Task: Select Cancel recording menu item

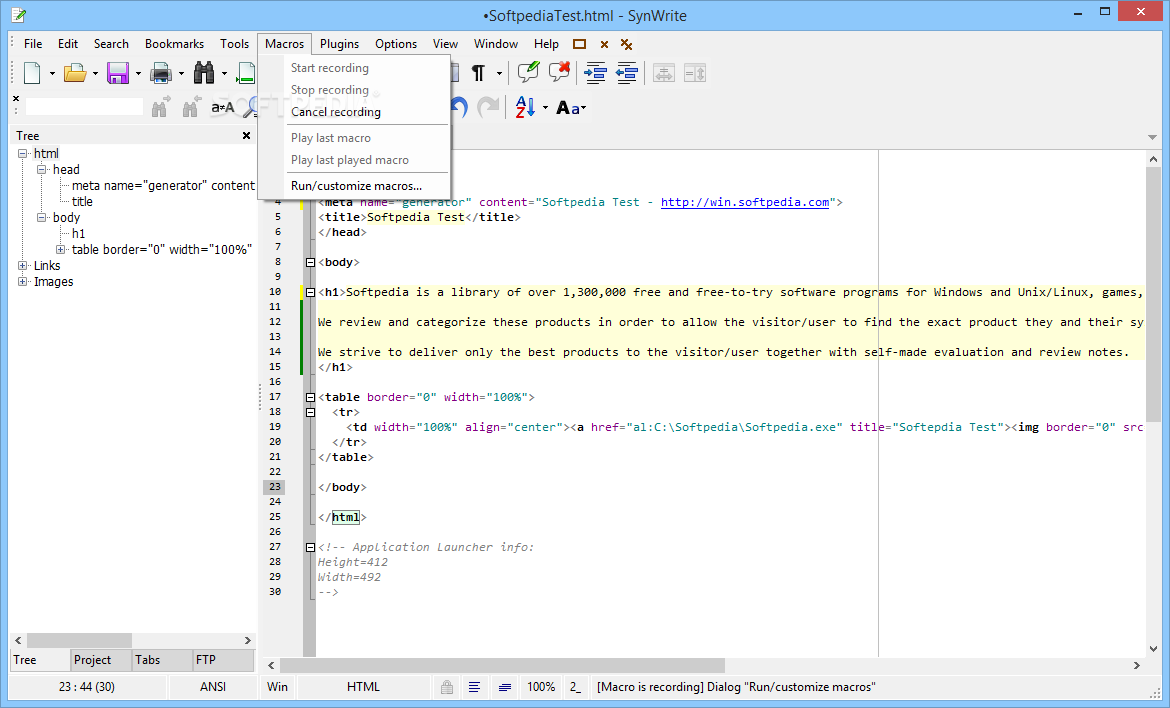Action: pyautogui.click(x=336, y=112)
